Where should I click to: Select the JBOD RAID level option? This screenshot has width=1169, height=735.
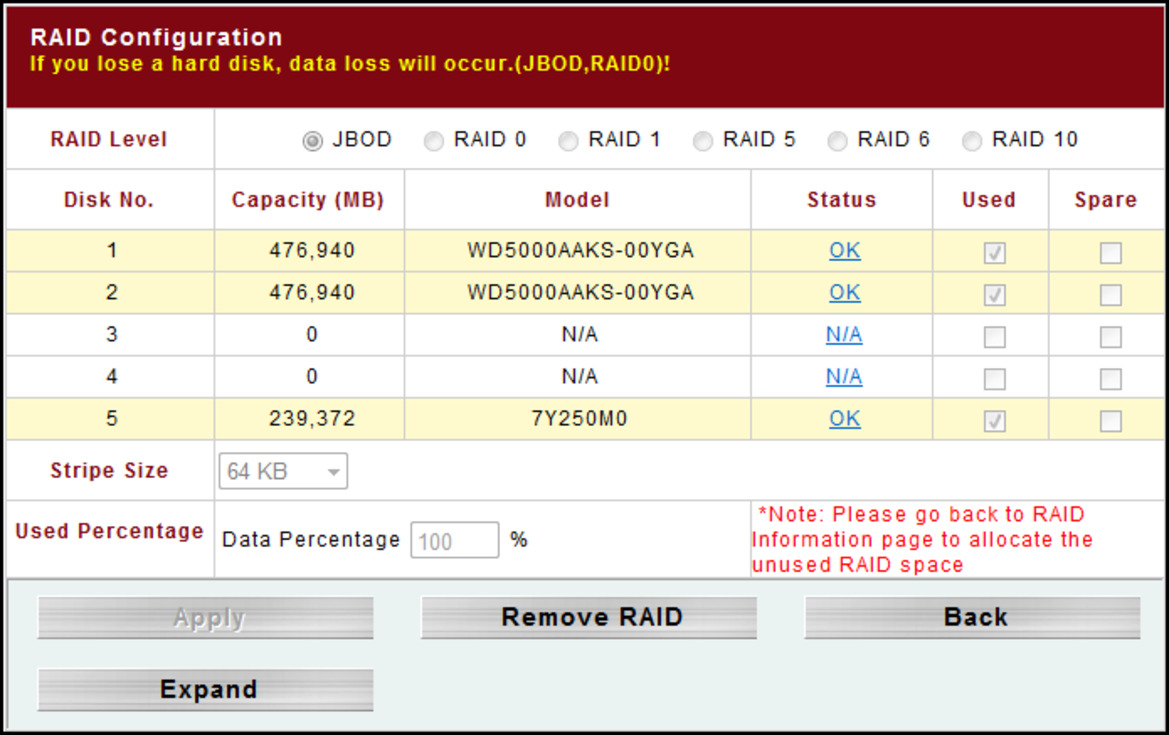pos(313,142)
